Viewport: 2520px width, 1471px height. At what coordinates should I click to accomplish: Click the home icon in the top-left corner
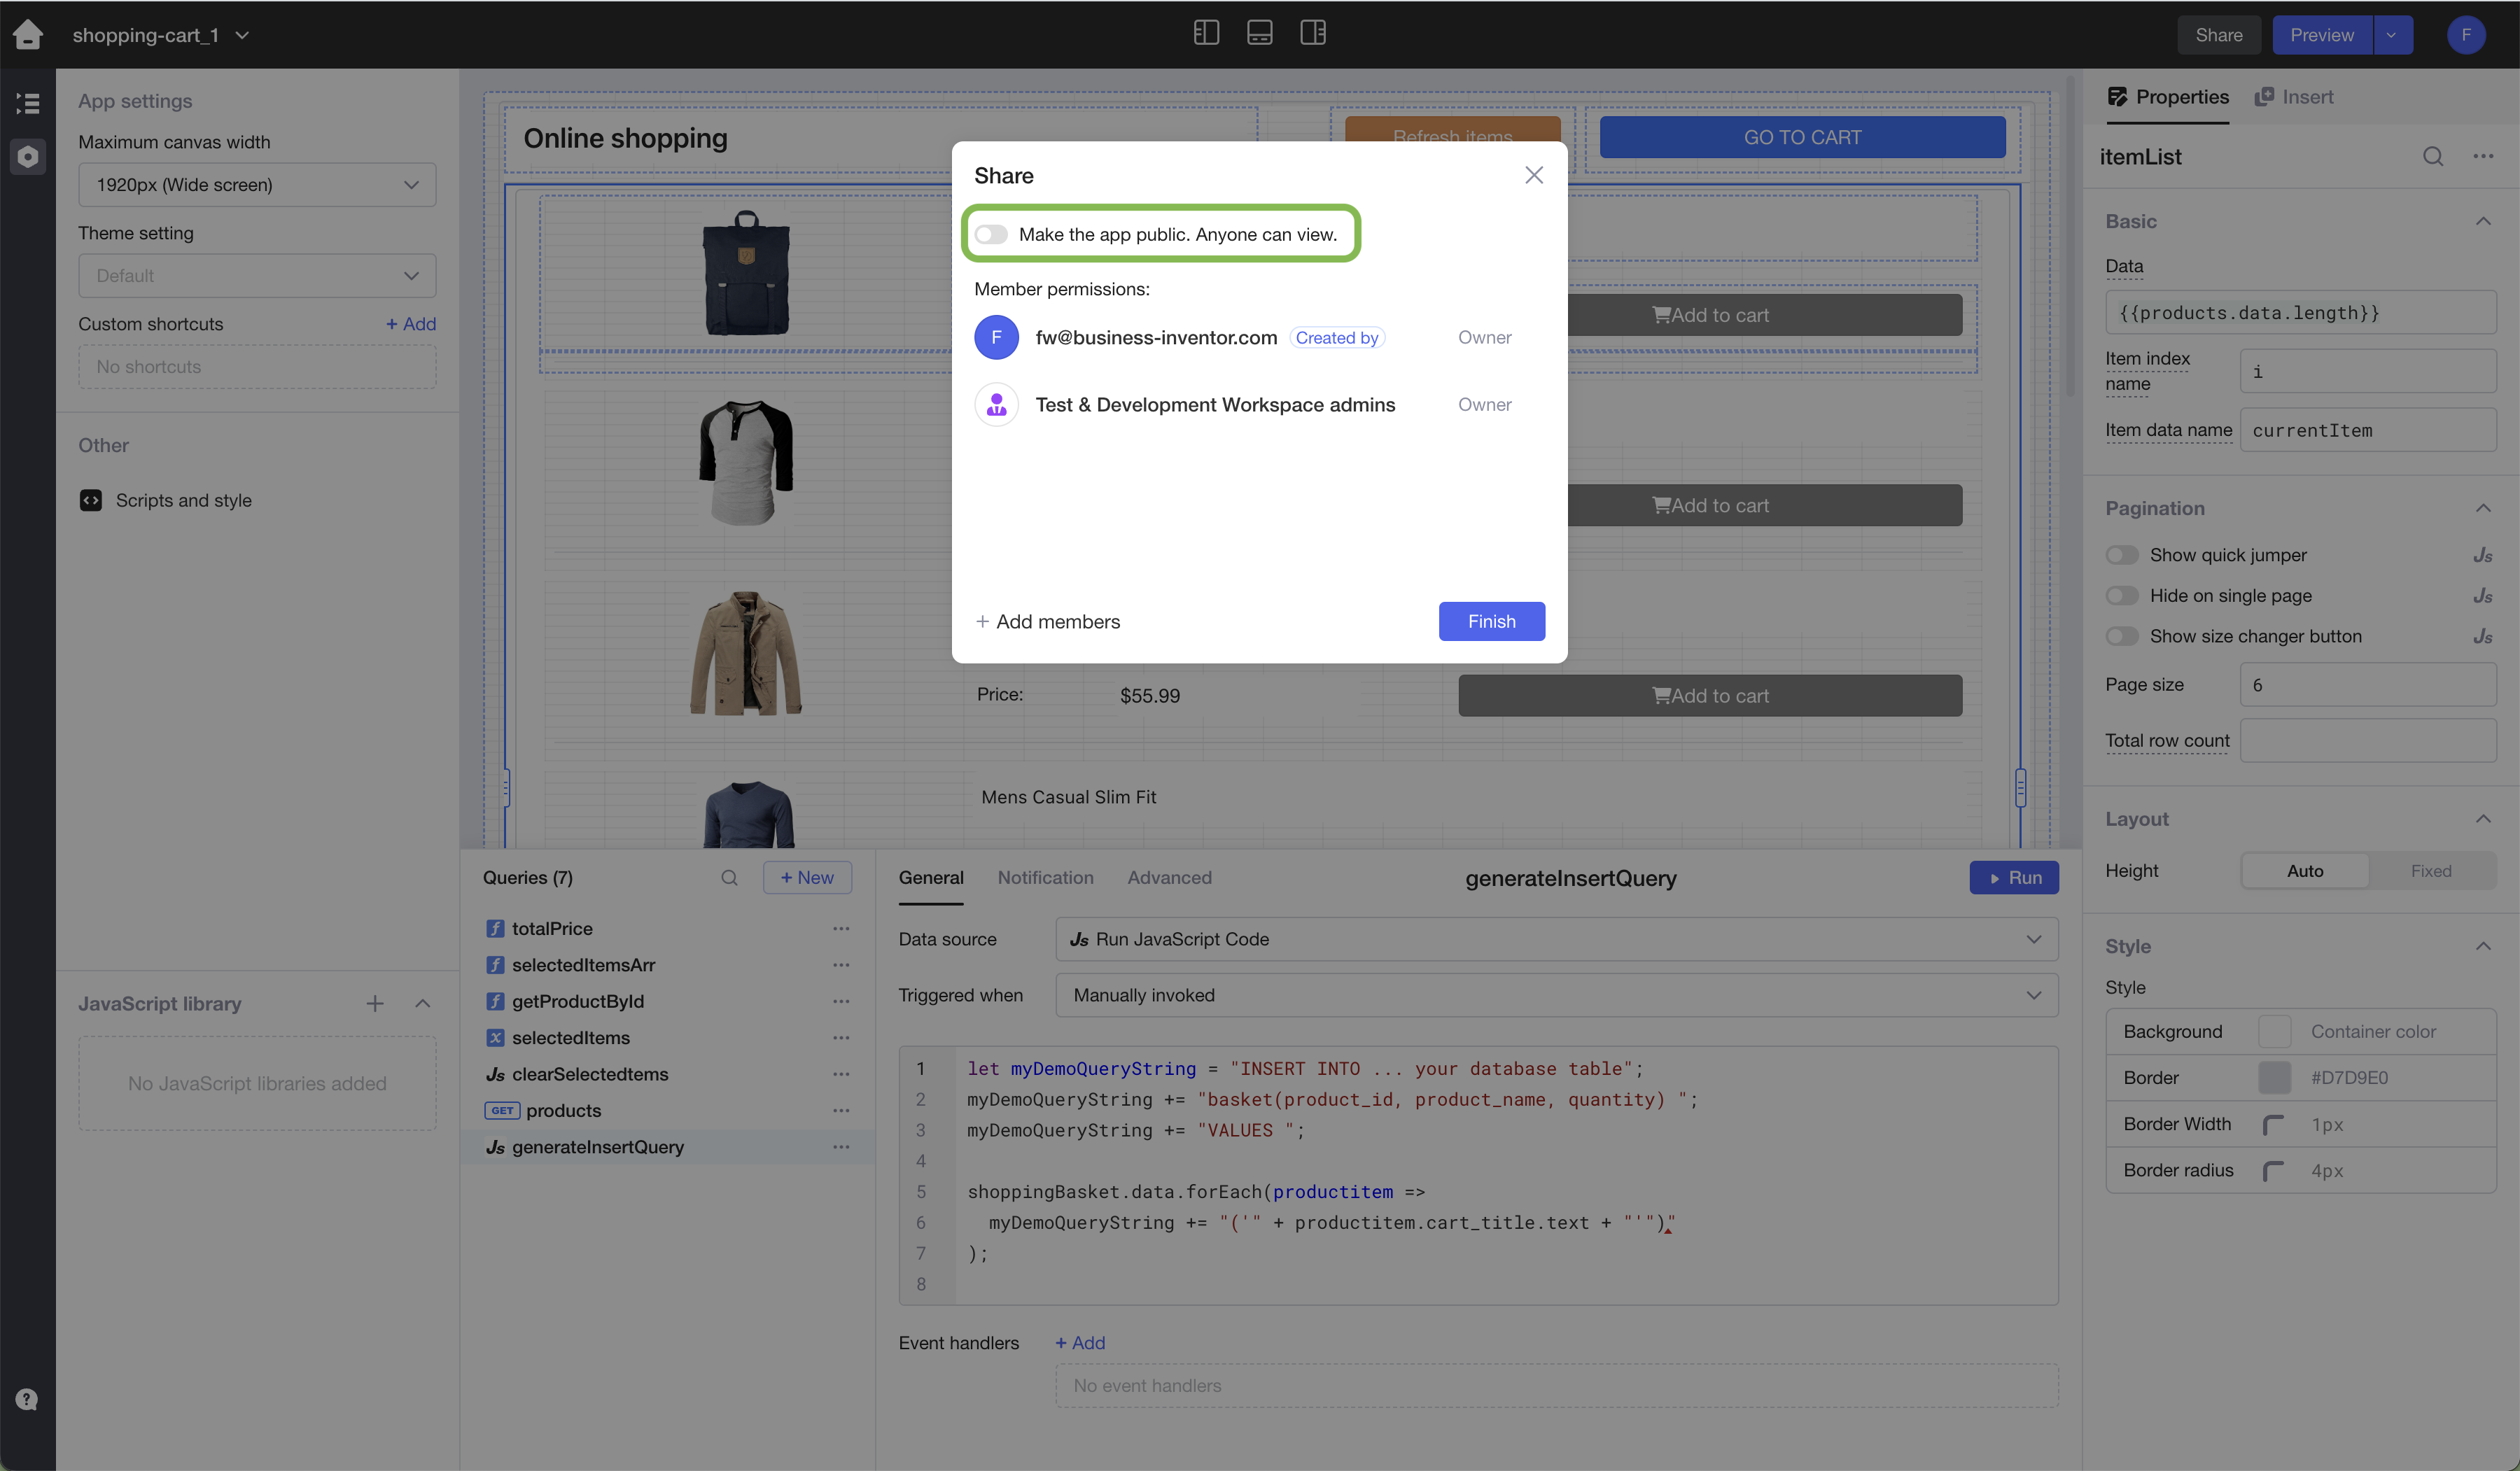(x=28, y=35)
